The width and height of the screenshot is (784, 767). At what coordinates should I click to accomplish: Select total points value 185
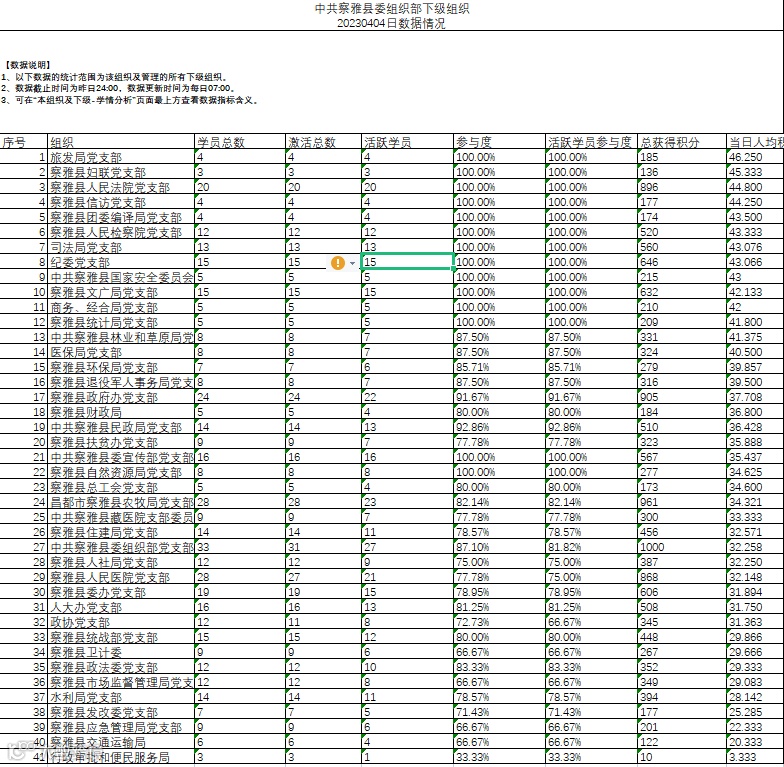(x=682, y=157)
